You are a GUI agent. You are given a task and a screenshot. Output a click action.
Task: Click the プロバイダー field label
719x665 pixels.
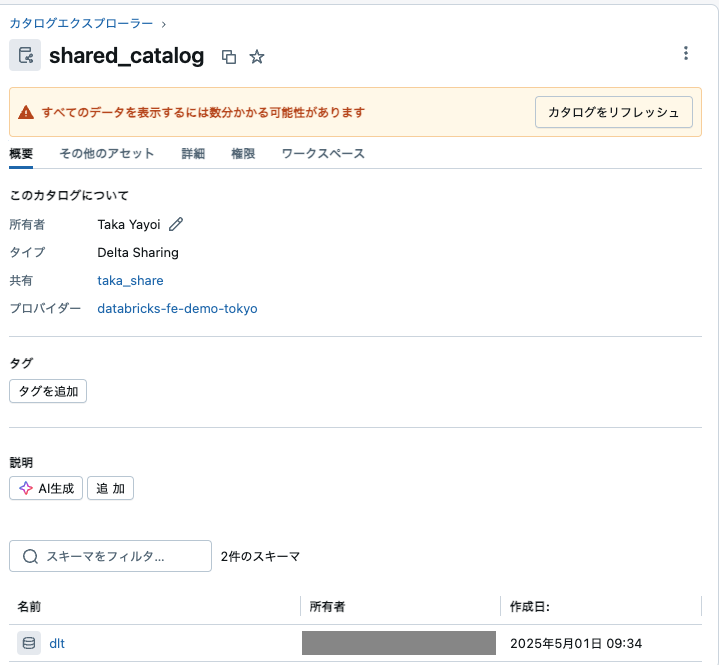pos(45,308)
